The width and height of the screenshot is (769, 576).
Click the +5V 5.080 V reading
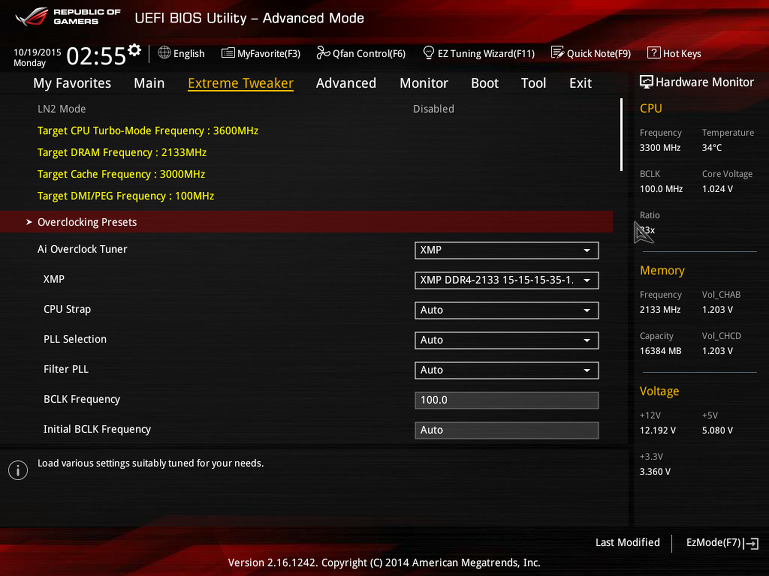point(718,430)
